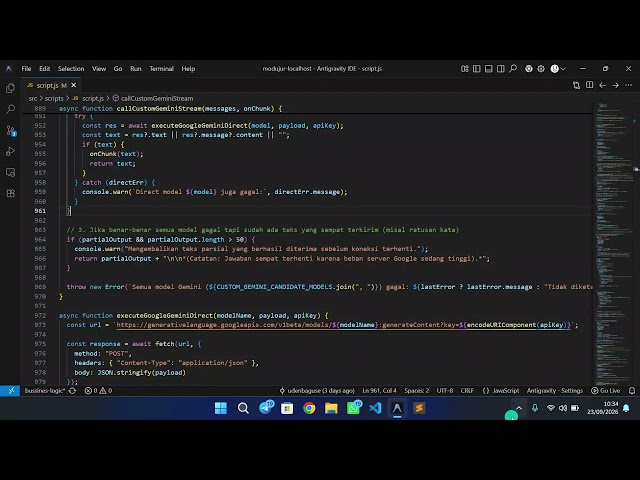Image resolution: width=640 pixels, height=480 pixels.
Task: Change line endings via CRLF item
Action: (467, 391)
